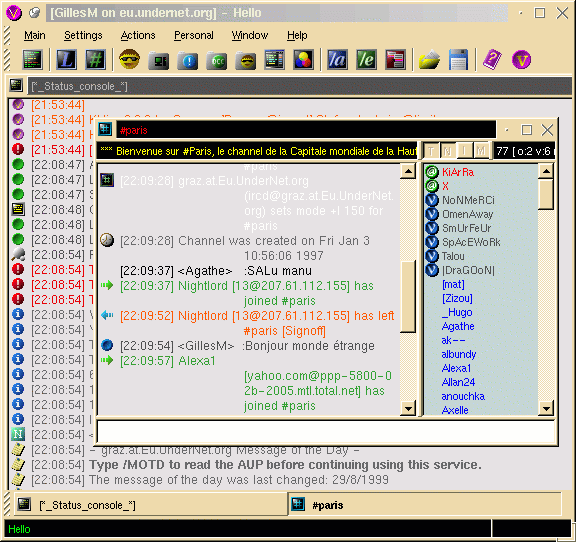Switch to Status console taskbar button
Viewport: 576px width, 542px height.
point(151,505)
